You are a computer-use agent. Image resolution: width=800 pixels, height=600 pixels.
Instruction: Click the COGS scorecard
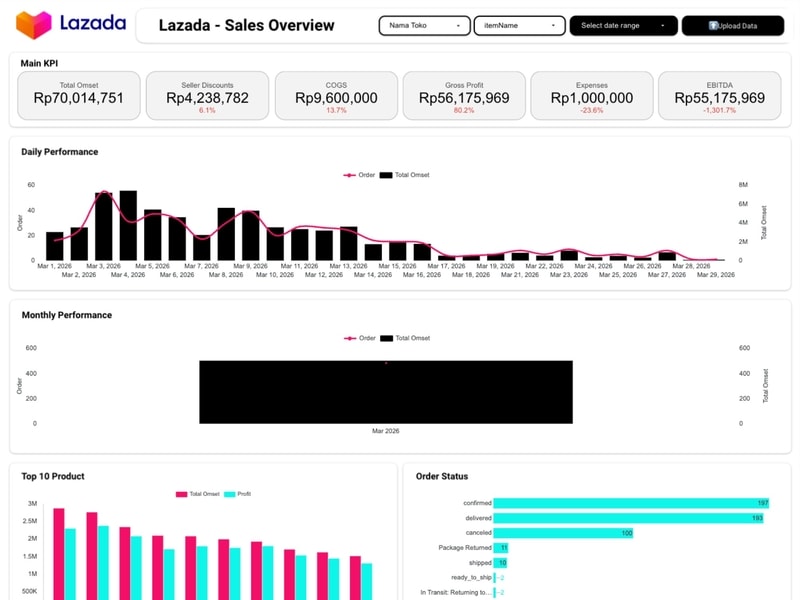coord(336,95)
